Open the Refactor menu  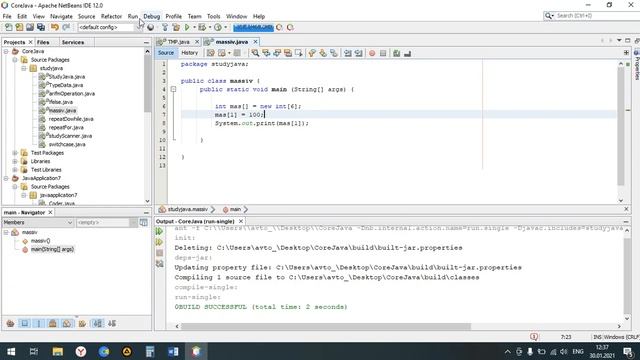coord(111,16)
